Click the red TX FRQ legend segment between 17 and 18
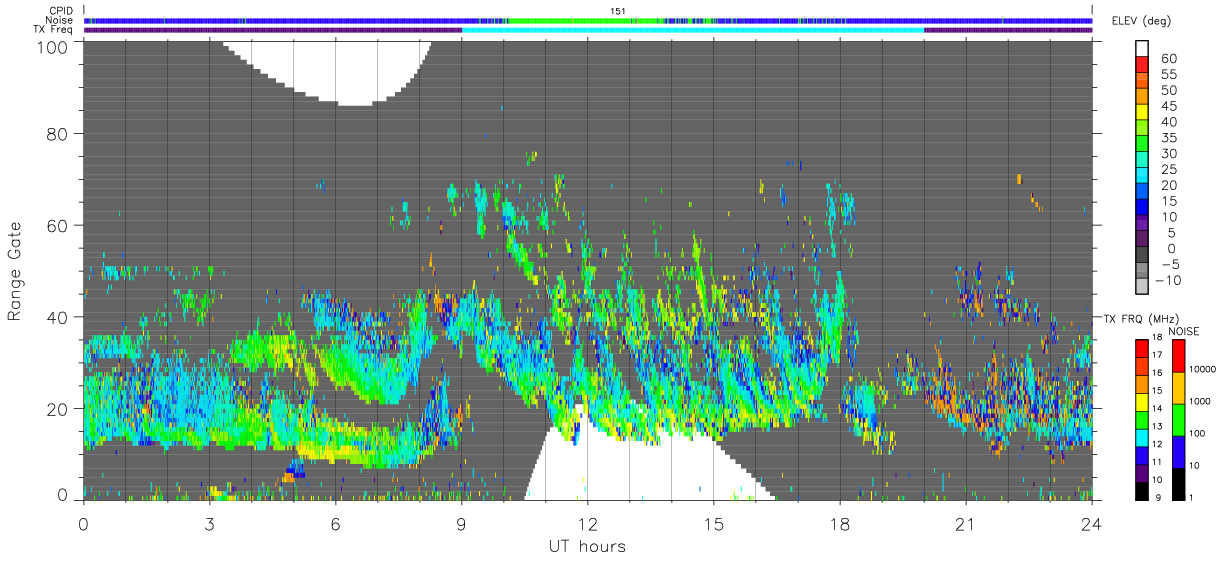 (1142, 347)
